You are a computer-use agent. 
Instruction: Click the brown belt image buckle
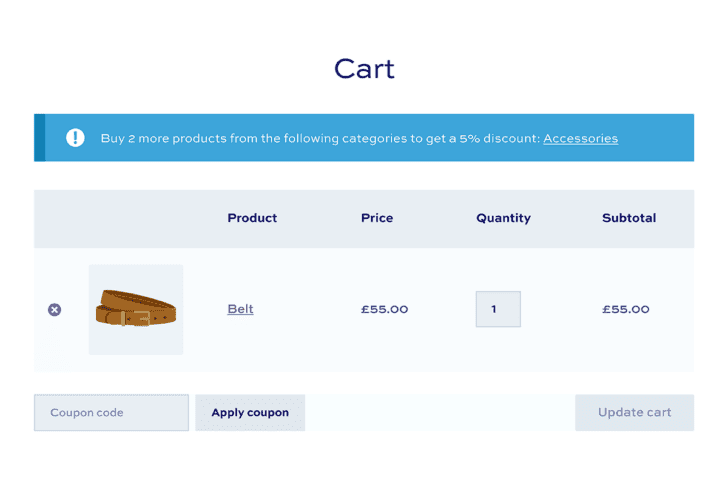[143, 318]
